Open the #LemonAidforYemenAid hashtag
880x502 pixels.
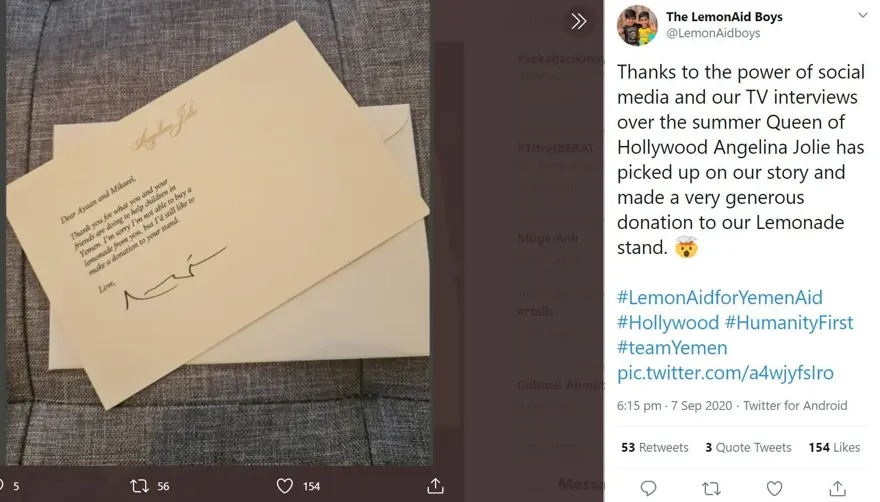click(720, 298)
